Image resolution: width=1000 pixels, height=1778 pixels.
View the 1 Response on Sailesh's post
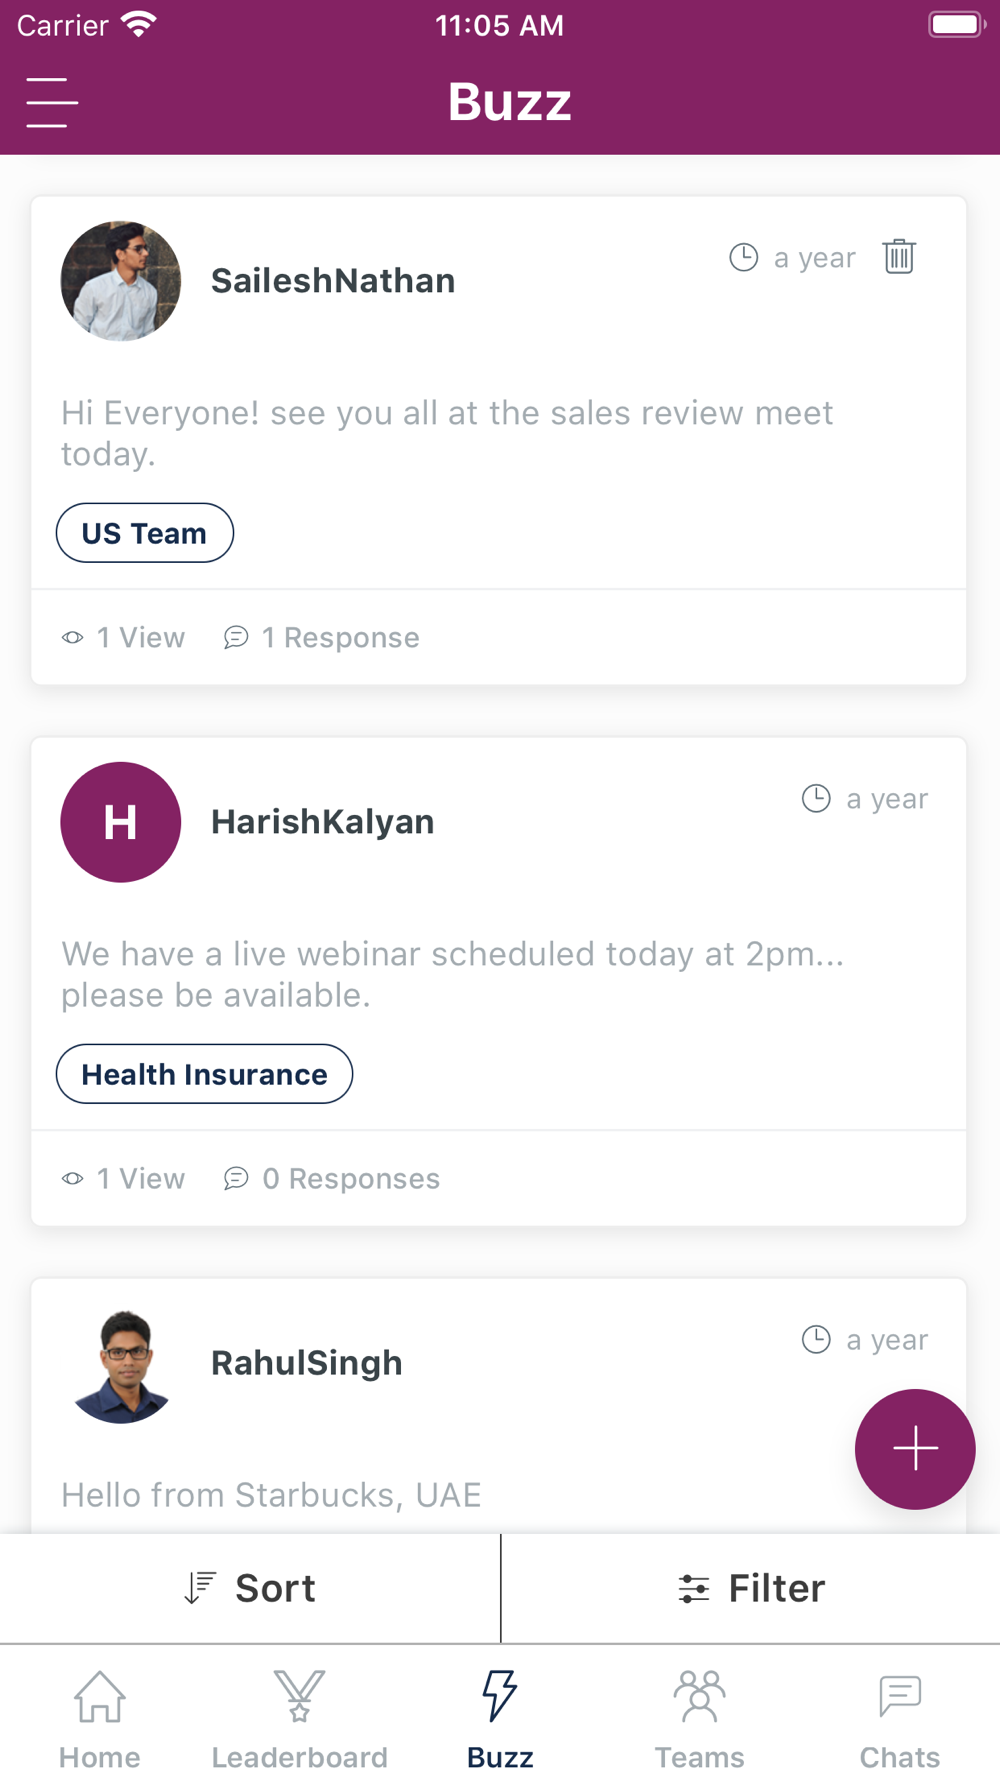(321, 638)
